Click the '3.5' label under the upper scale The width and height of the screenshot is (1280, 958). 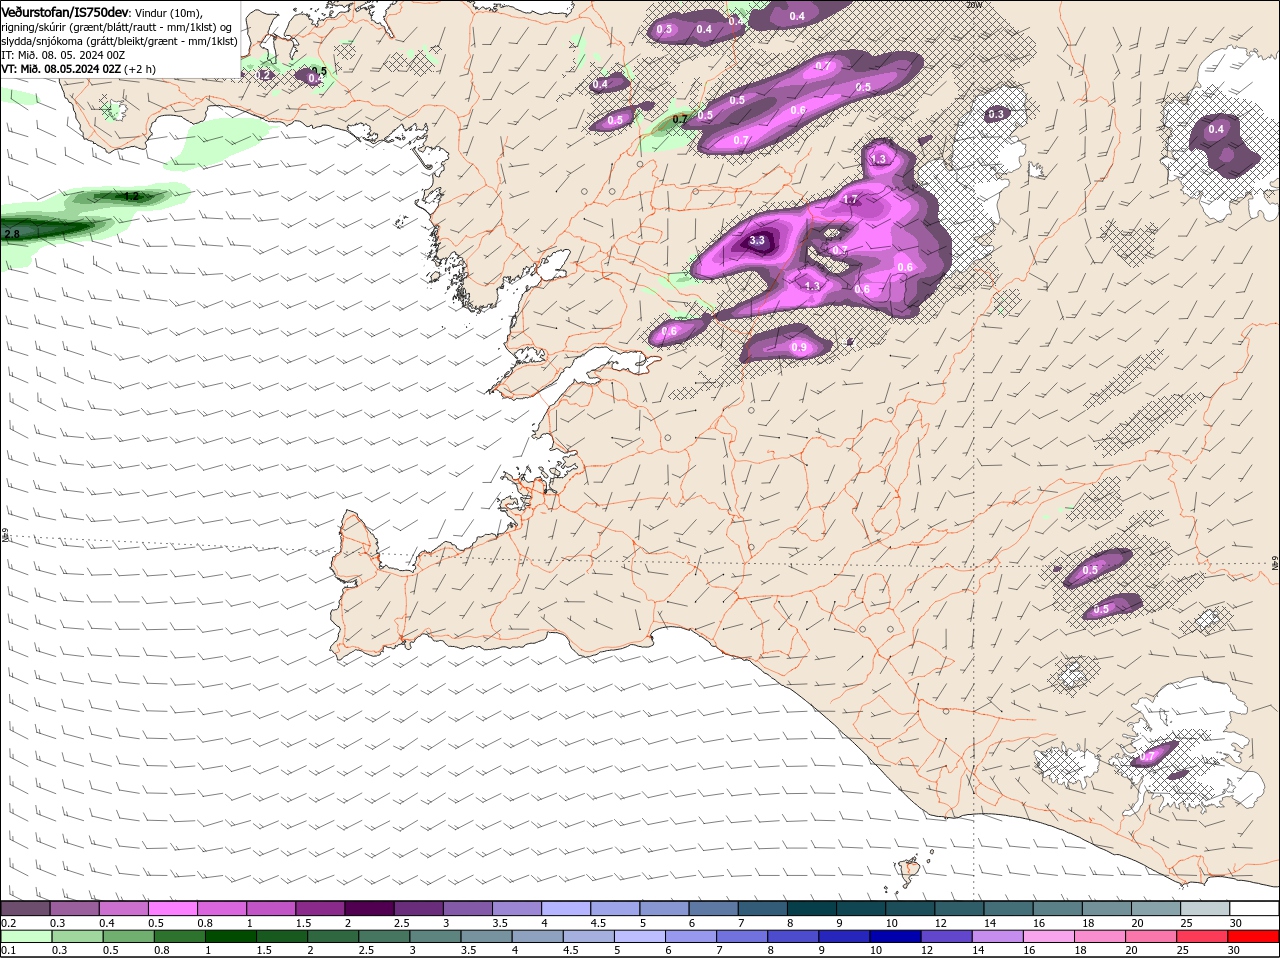tap(500, 923)
